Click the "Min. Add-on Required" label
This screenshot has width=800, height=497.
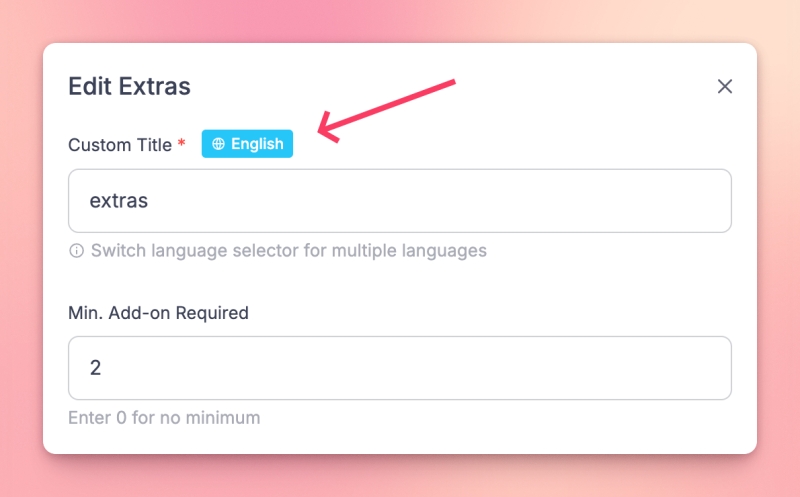point(158,313)
